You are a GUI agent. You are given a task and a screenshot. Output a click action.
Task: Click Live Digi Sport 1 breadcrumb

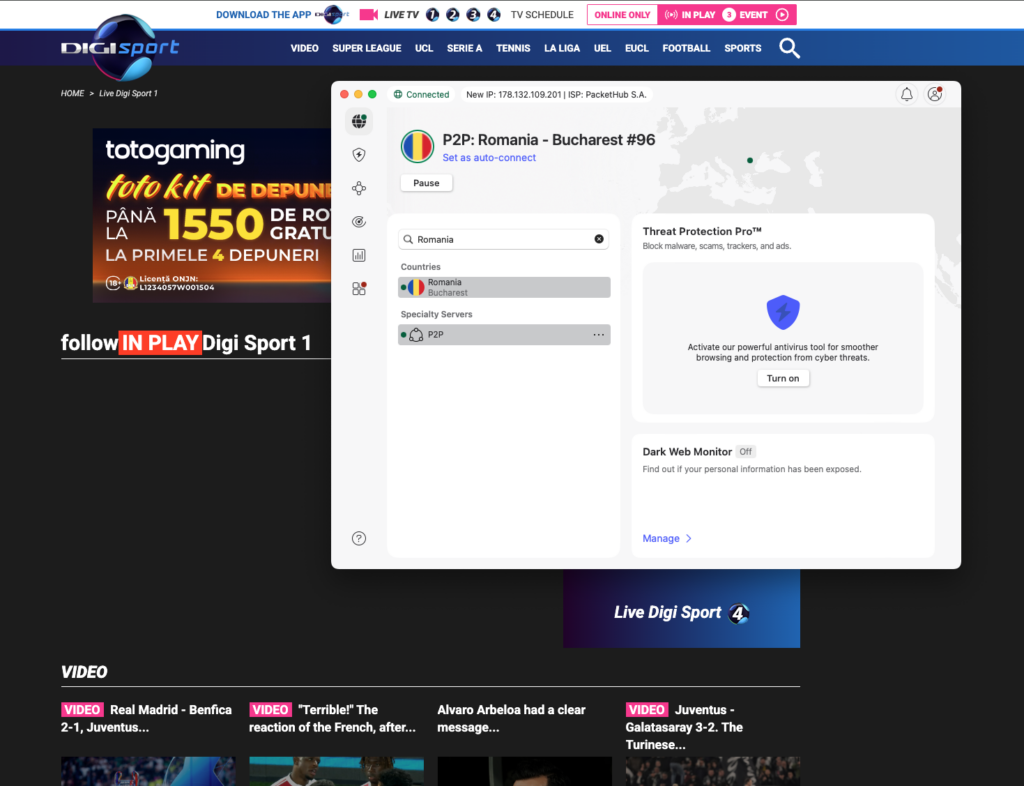pos(128,93)
